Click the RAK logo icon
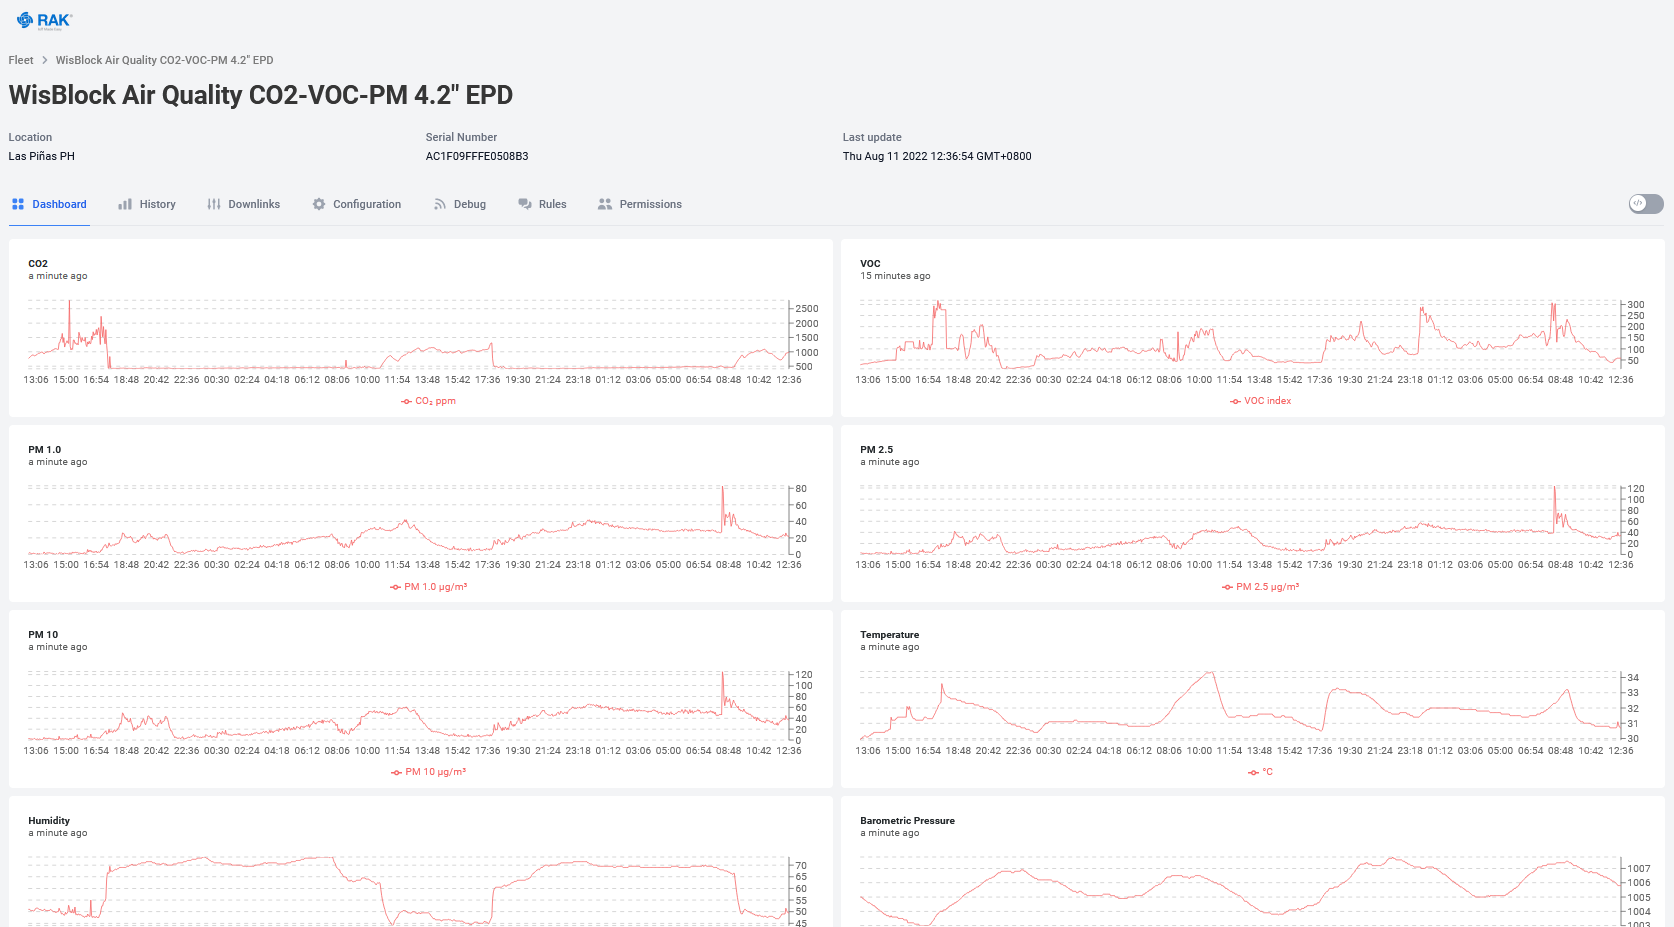 (45, 20)
